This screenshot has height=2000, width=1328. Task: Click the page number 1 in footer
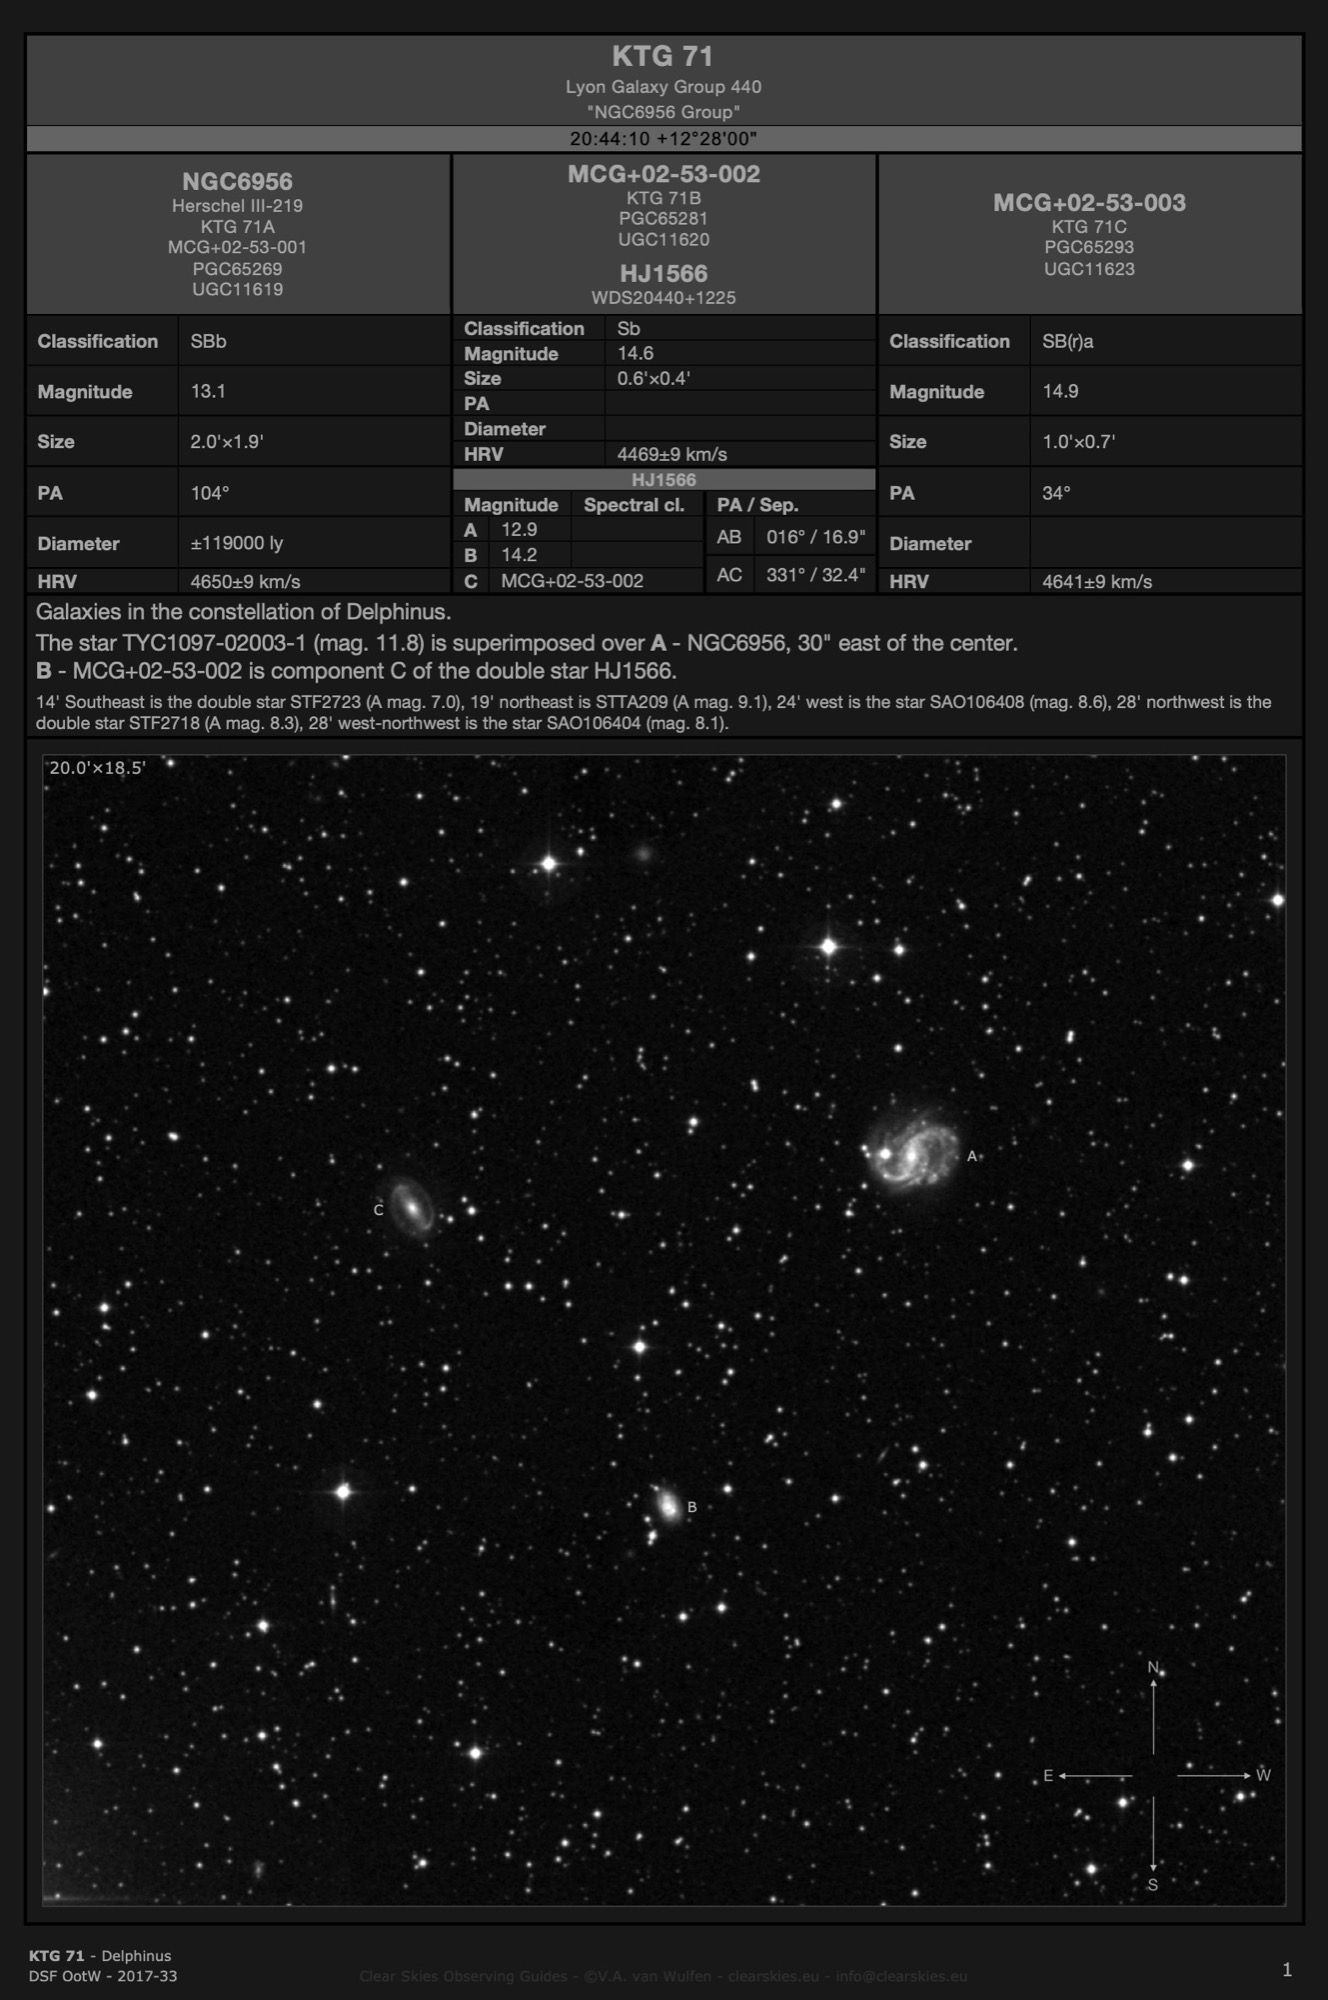1287,1970
